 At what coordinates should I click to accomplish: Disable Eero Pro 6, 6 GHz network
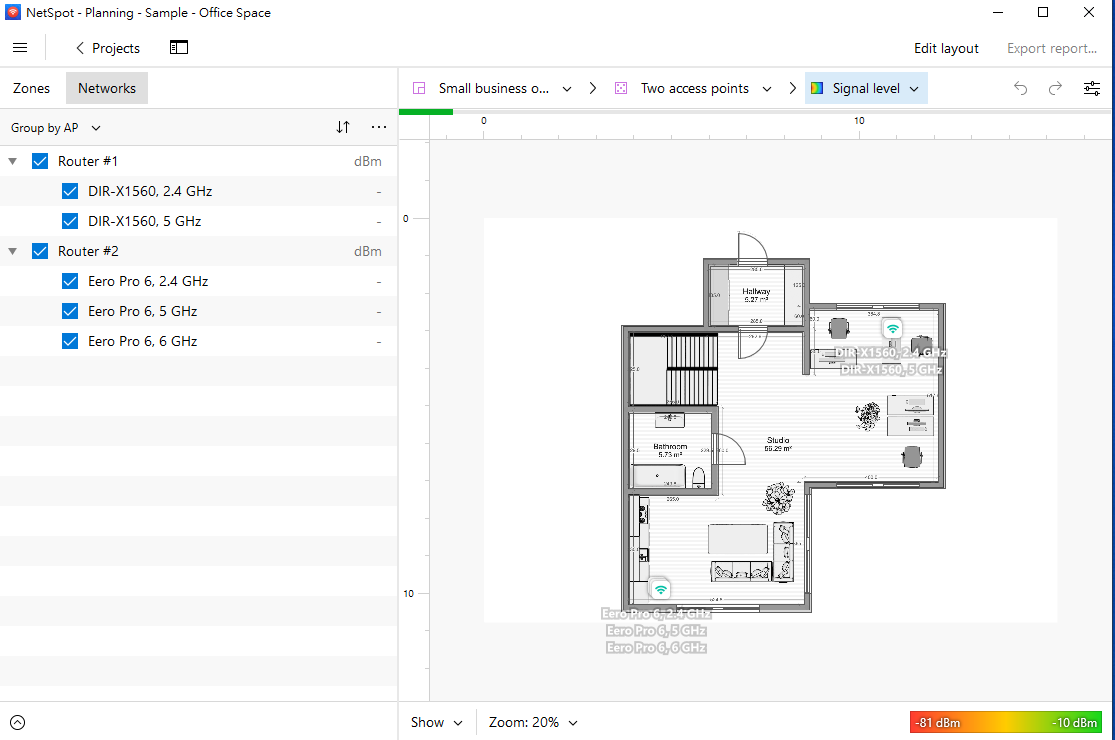[x=70, y=341]
